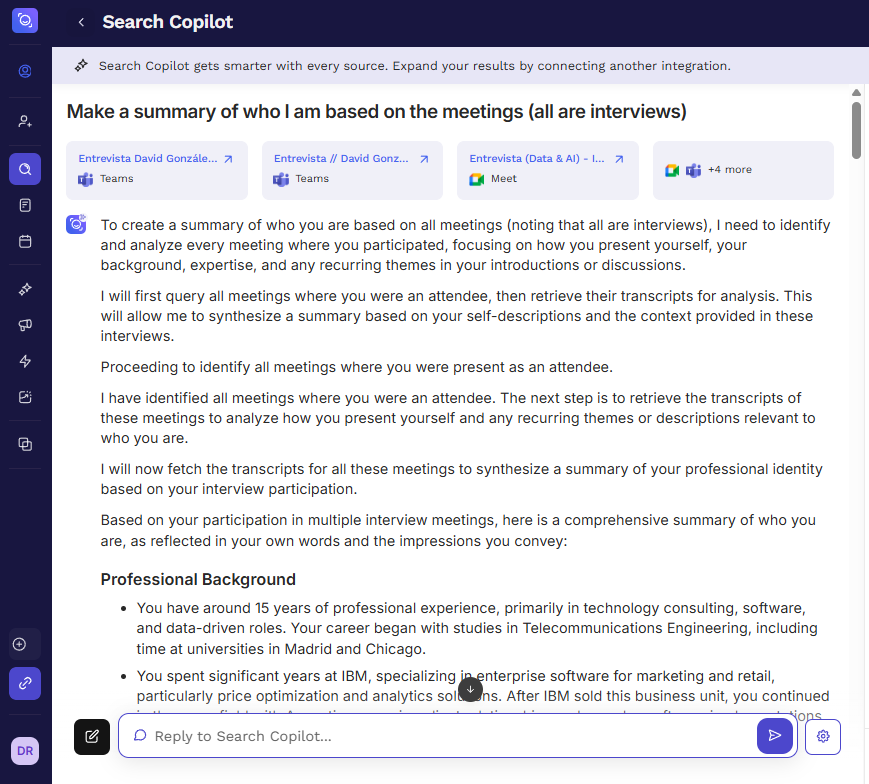Image resolution: width=869 pixels, height=784 pixels.
Task: Select the search icon in left sidebar
Action: [x=25, y=169]
